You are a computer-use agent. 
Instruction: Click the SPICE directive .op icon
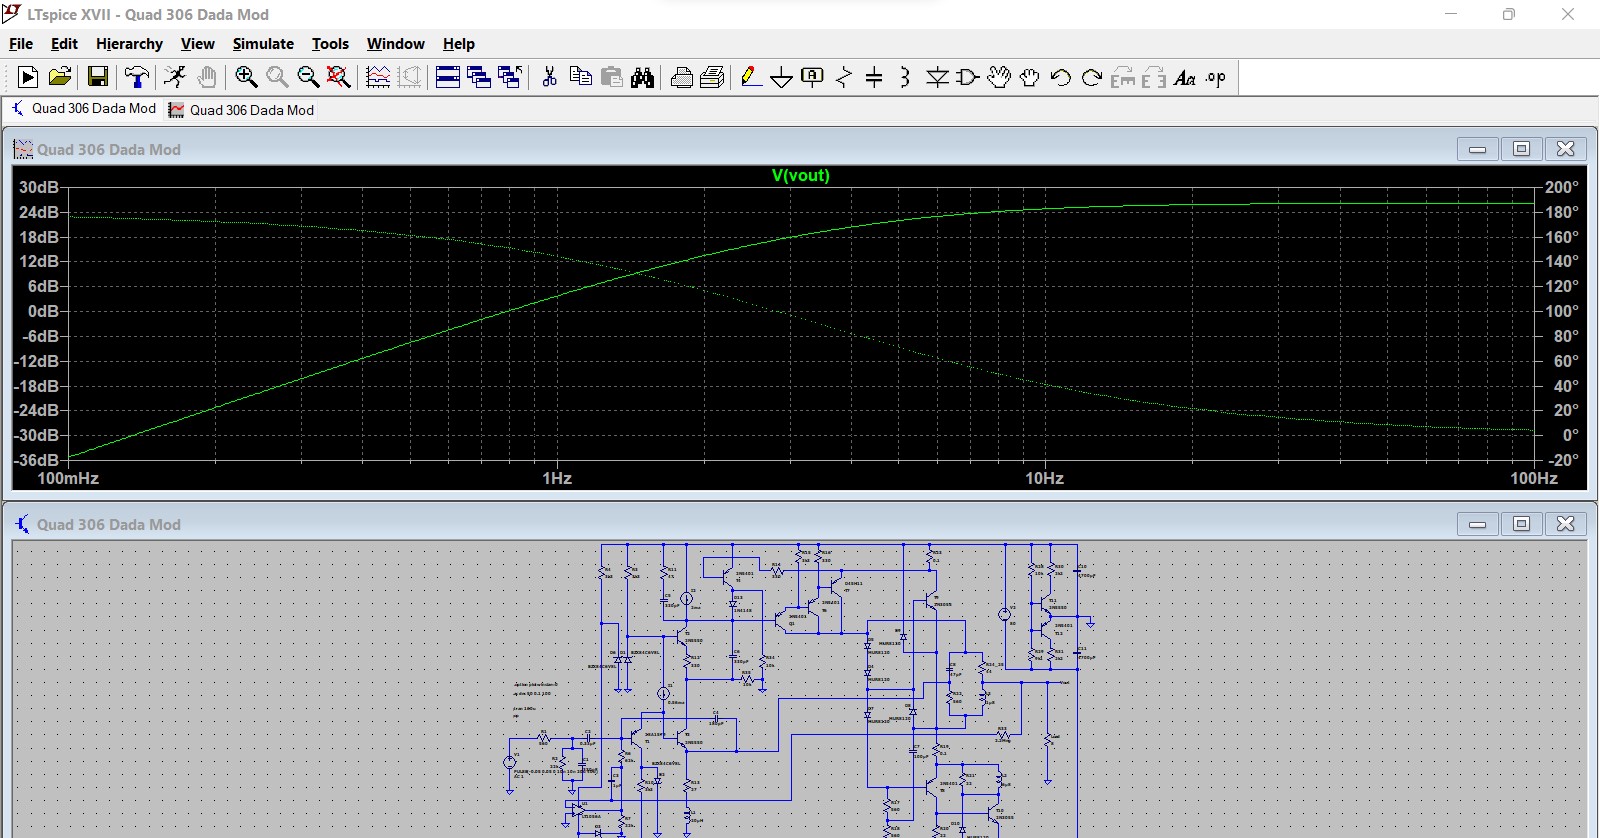(1216, 77)
